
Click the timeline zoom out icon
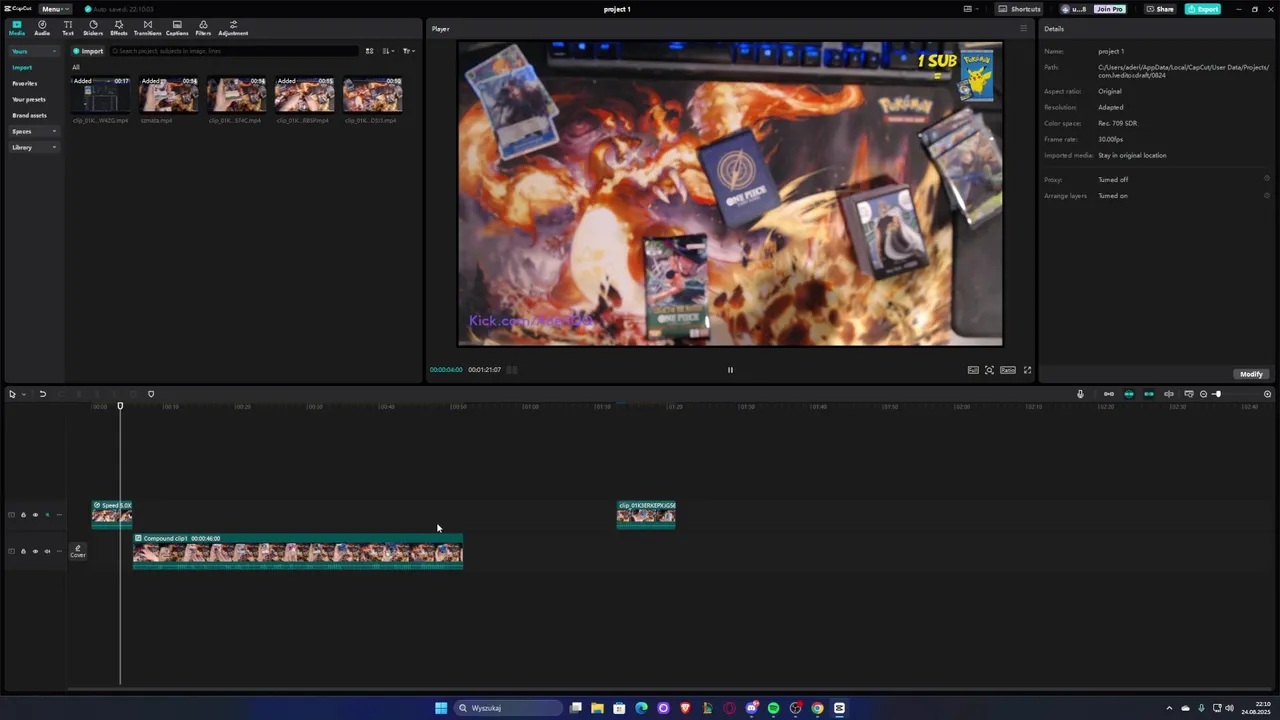[1203, 394]
